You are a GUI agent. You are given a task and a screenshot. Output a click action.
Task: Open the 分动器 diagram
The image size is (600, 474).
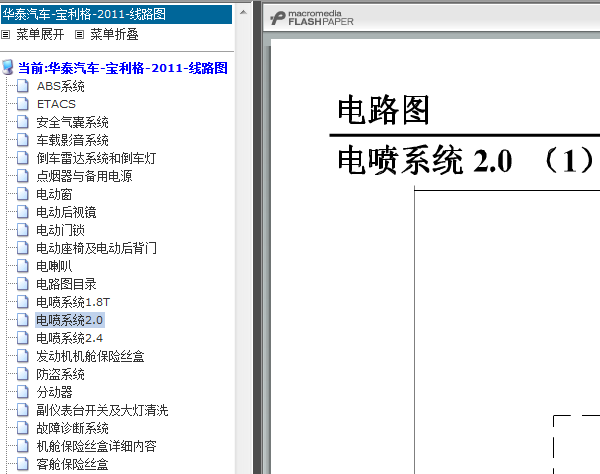[54, 392]
